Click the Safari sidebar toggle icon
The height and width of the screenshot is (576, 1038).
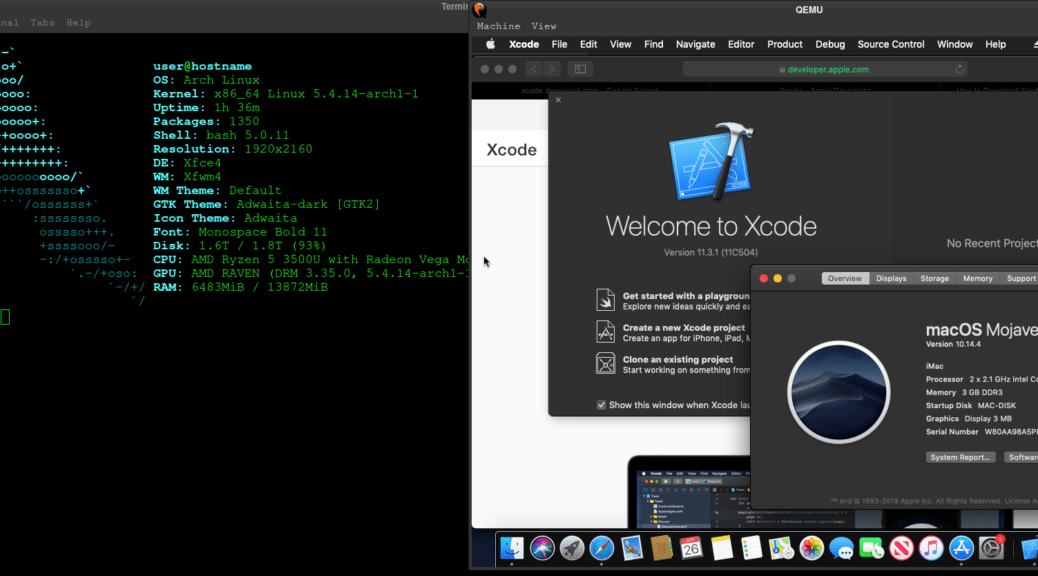(x=581, y=69)
